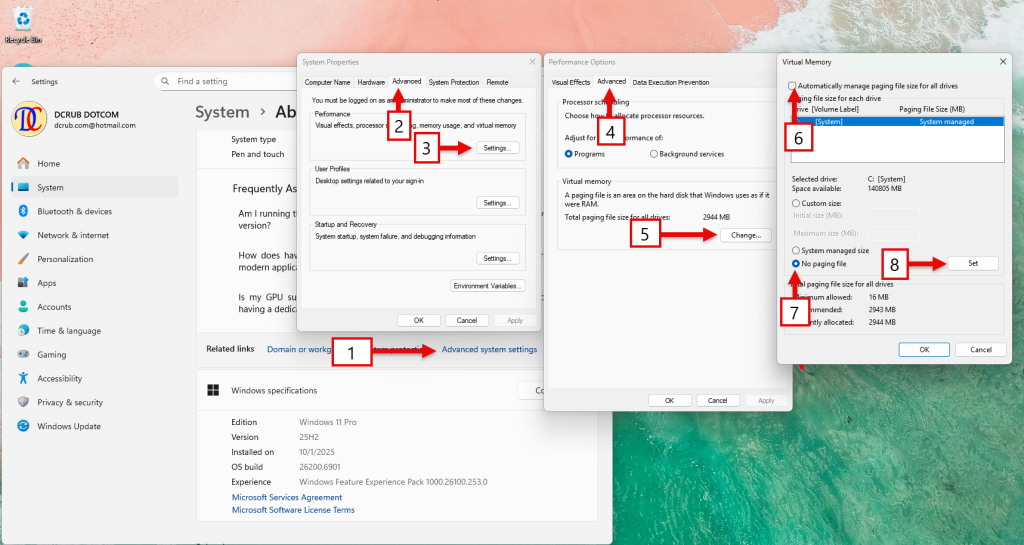
Task: Click the Accessibility figure icon
Action: [24, 378]
